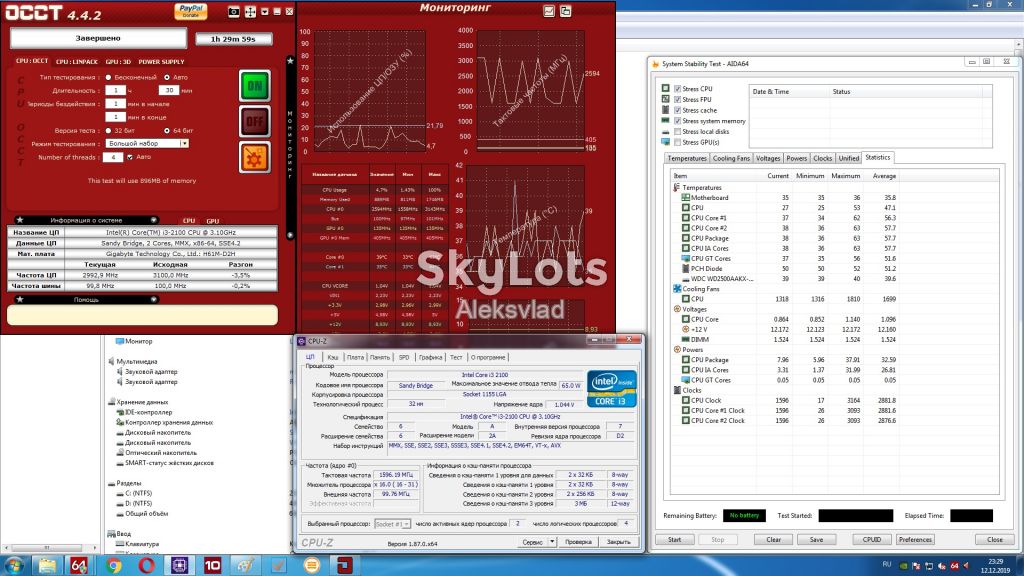
Task: Open the Temperatures tab in AIDA64
Action: (x=686, y=158)
